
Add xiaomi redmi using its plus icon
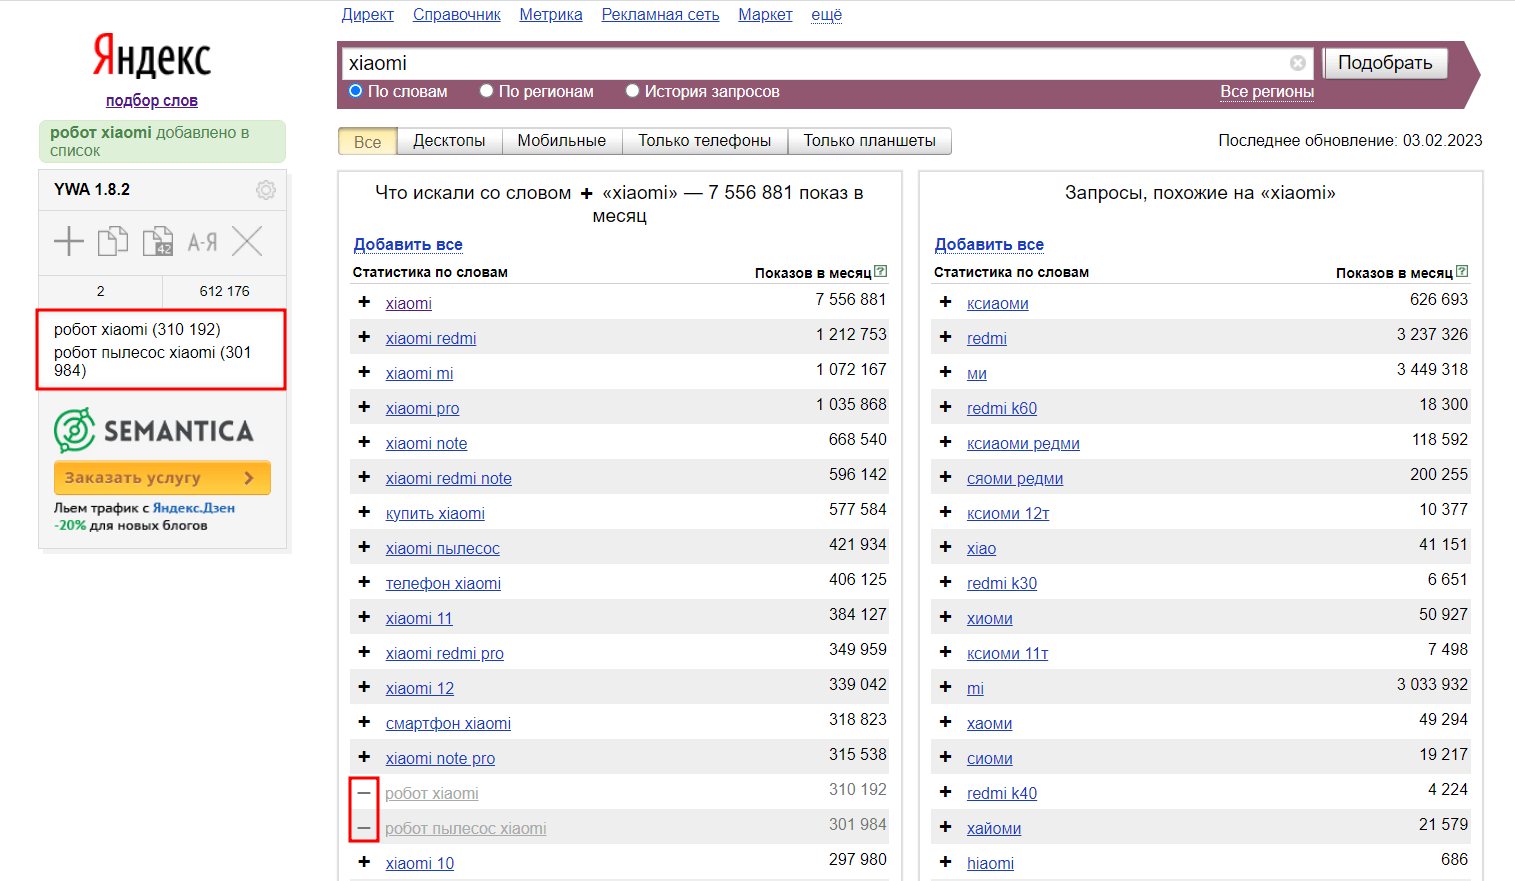click(x=364, y=337)
